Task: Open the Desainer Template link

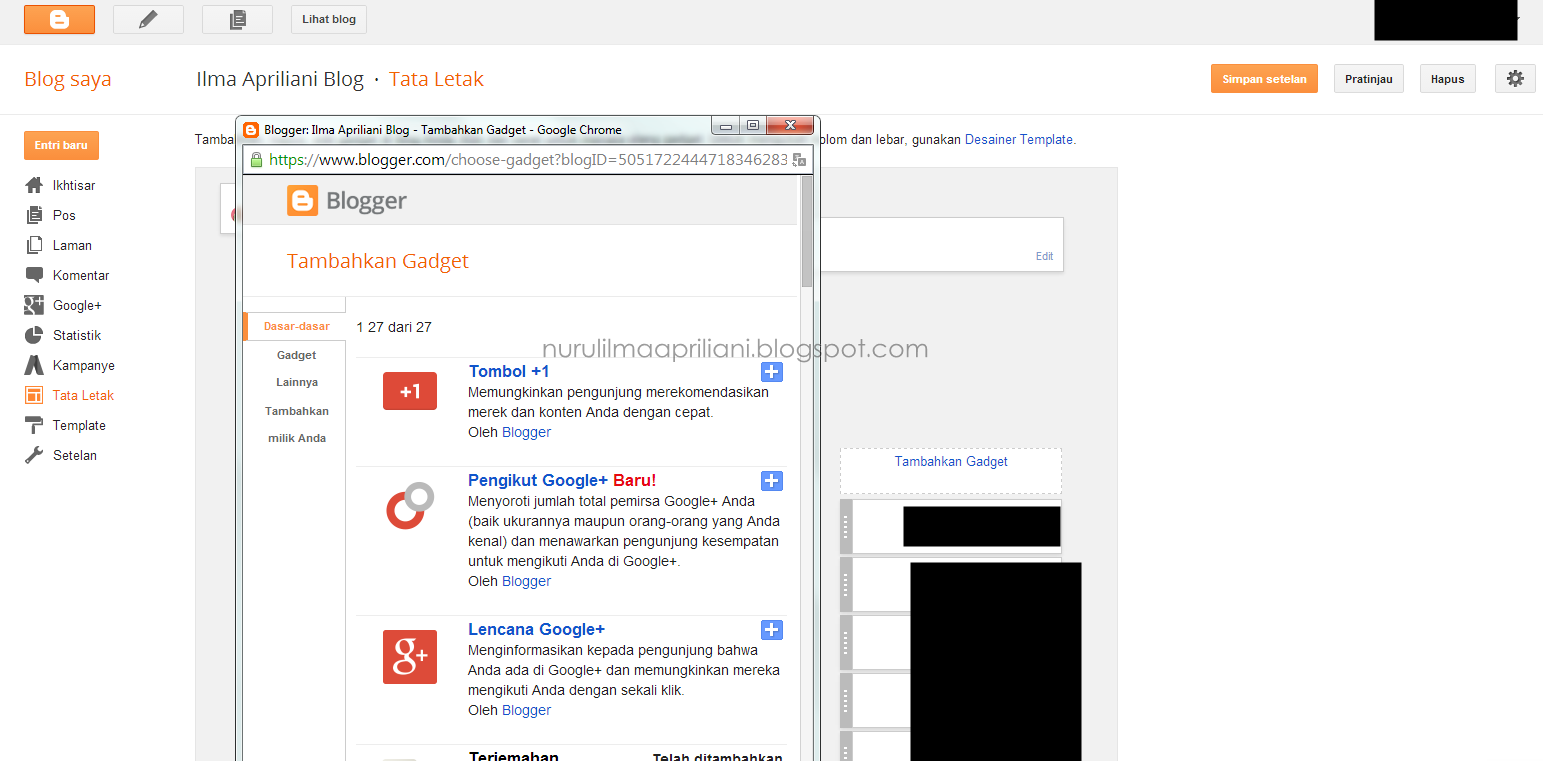Action: pos(1018,140)
